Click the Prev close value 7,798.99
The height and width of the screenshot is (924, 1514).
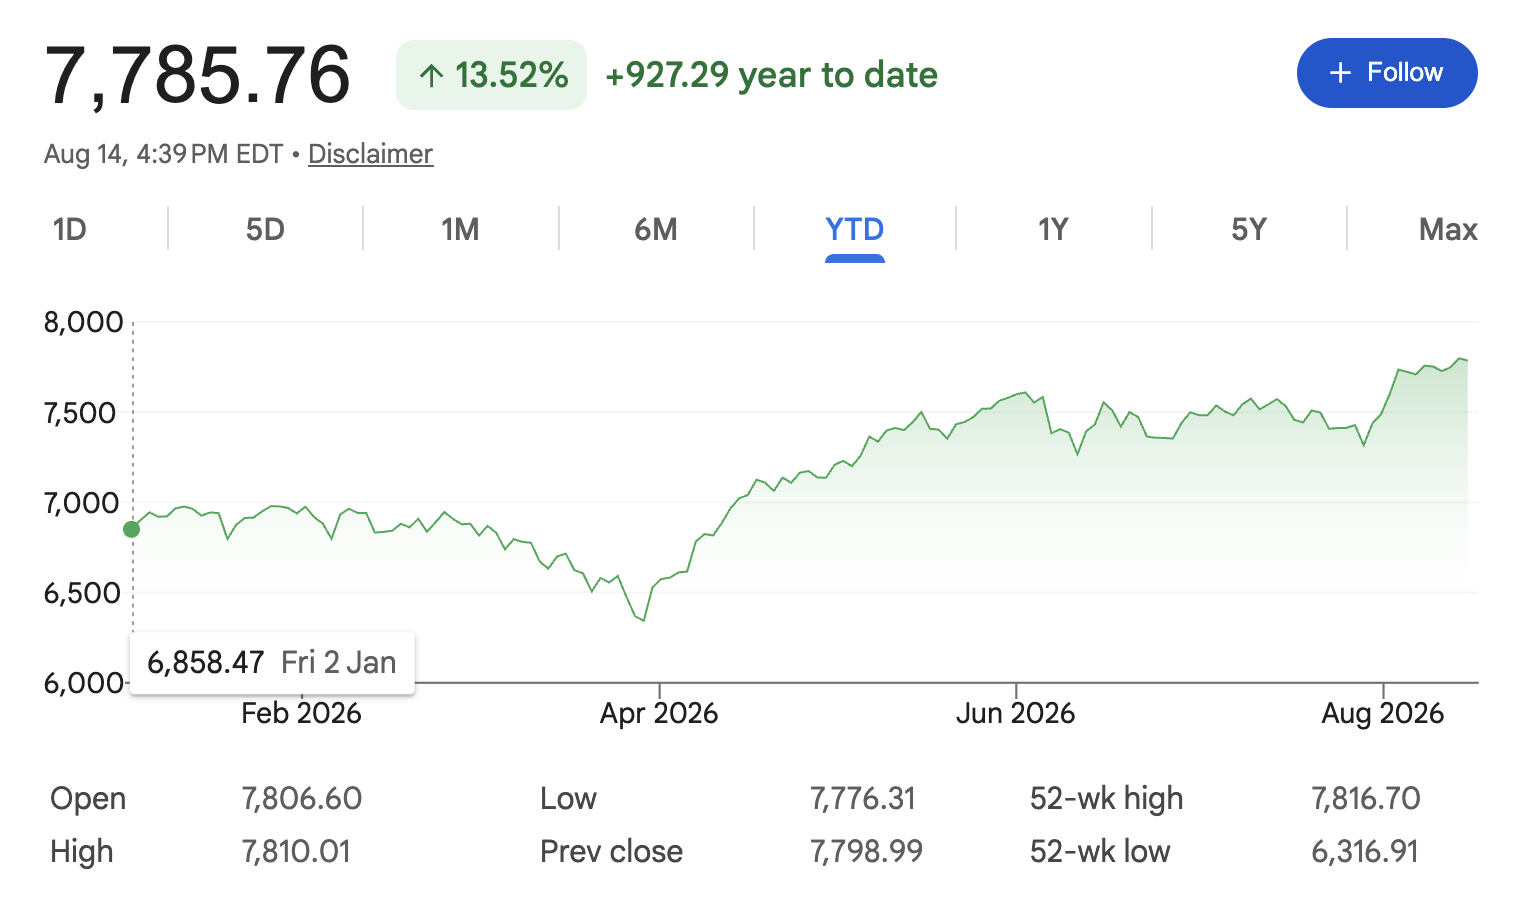point(866,851)
